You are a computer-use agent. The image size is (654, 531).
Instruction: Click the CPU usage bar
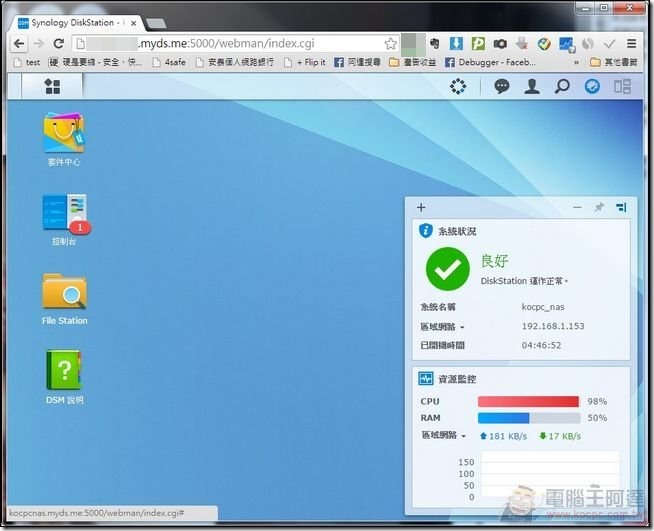click(x=528, y=401)
